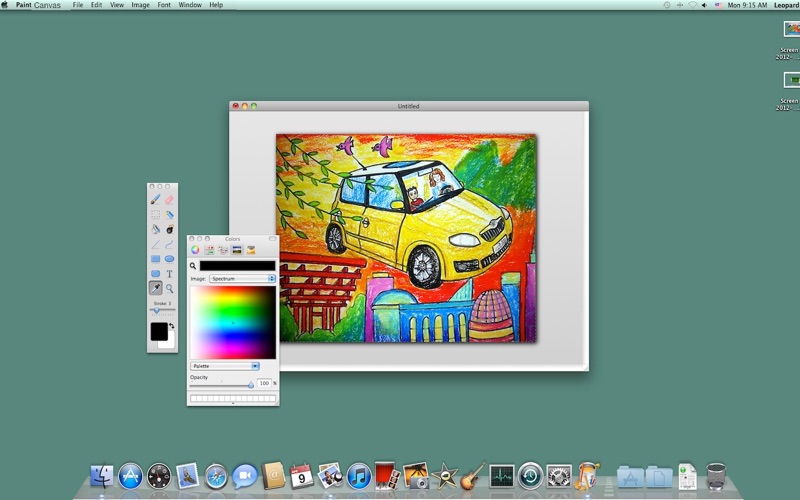Click the current black color preview bar
The image size is (800, 500).
[237, 265]
